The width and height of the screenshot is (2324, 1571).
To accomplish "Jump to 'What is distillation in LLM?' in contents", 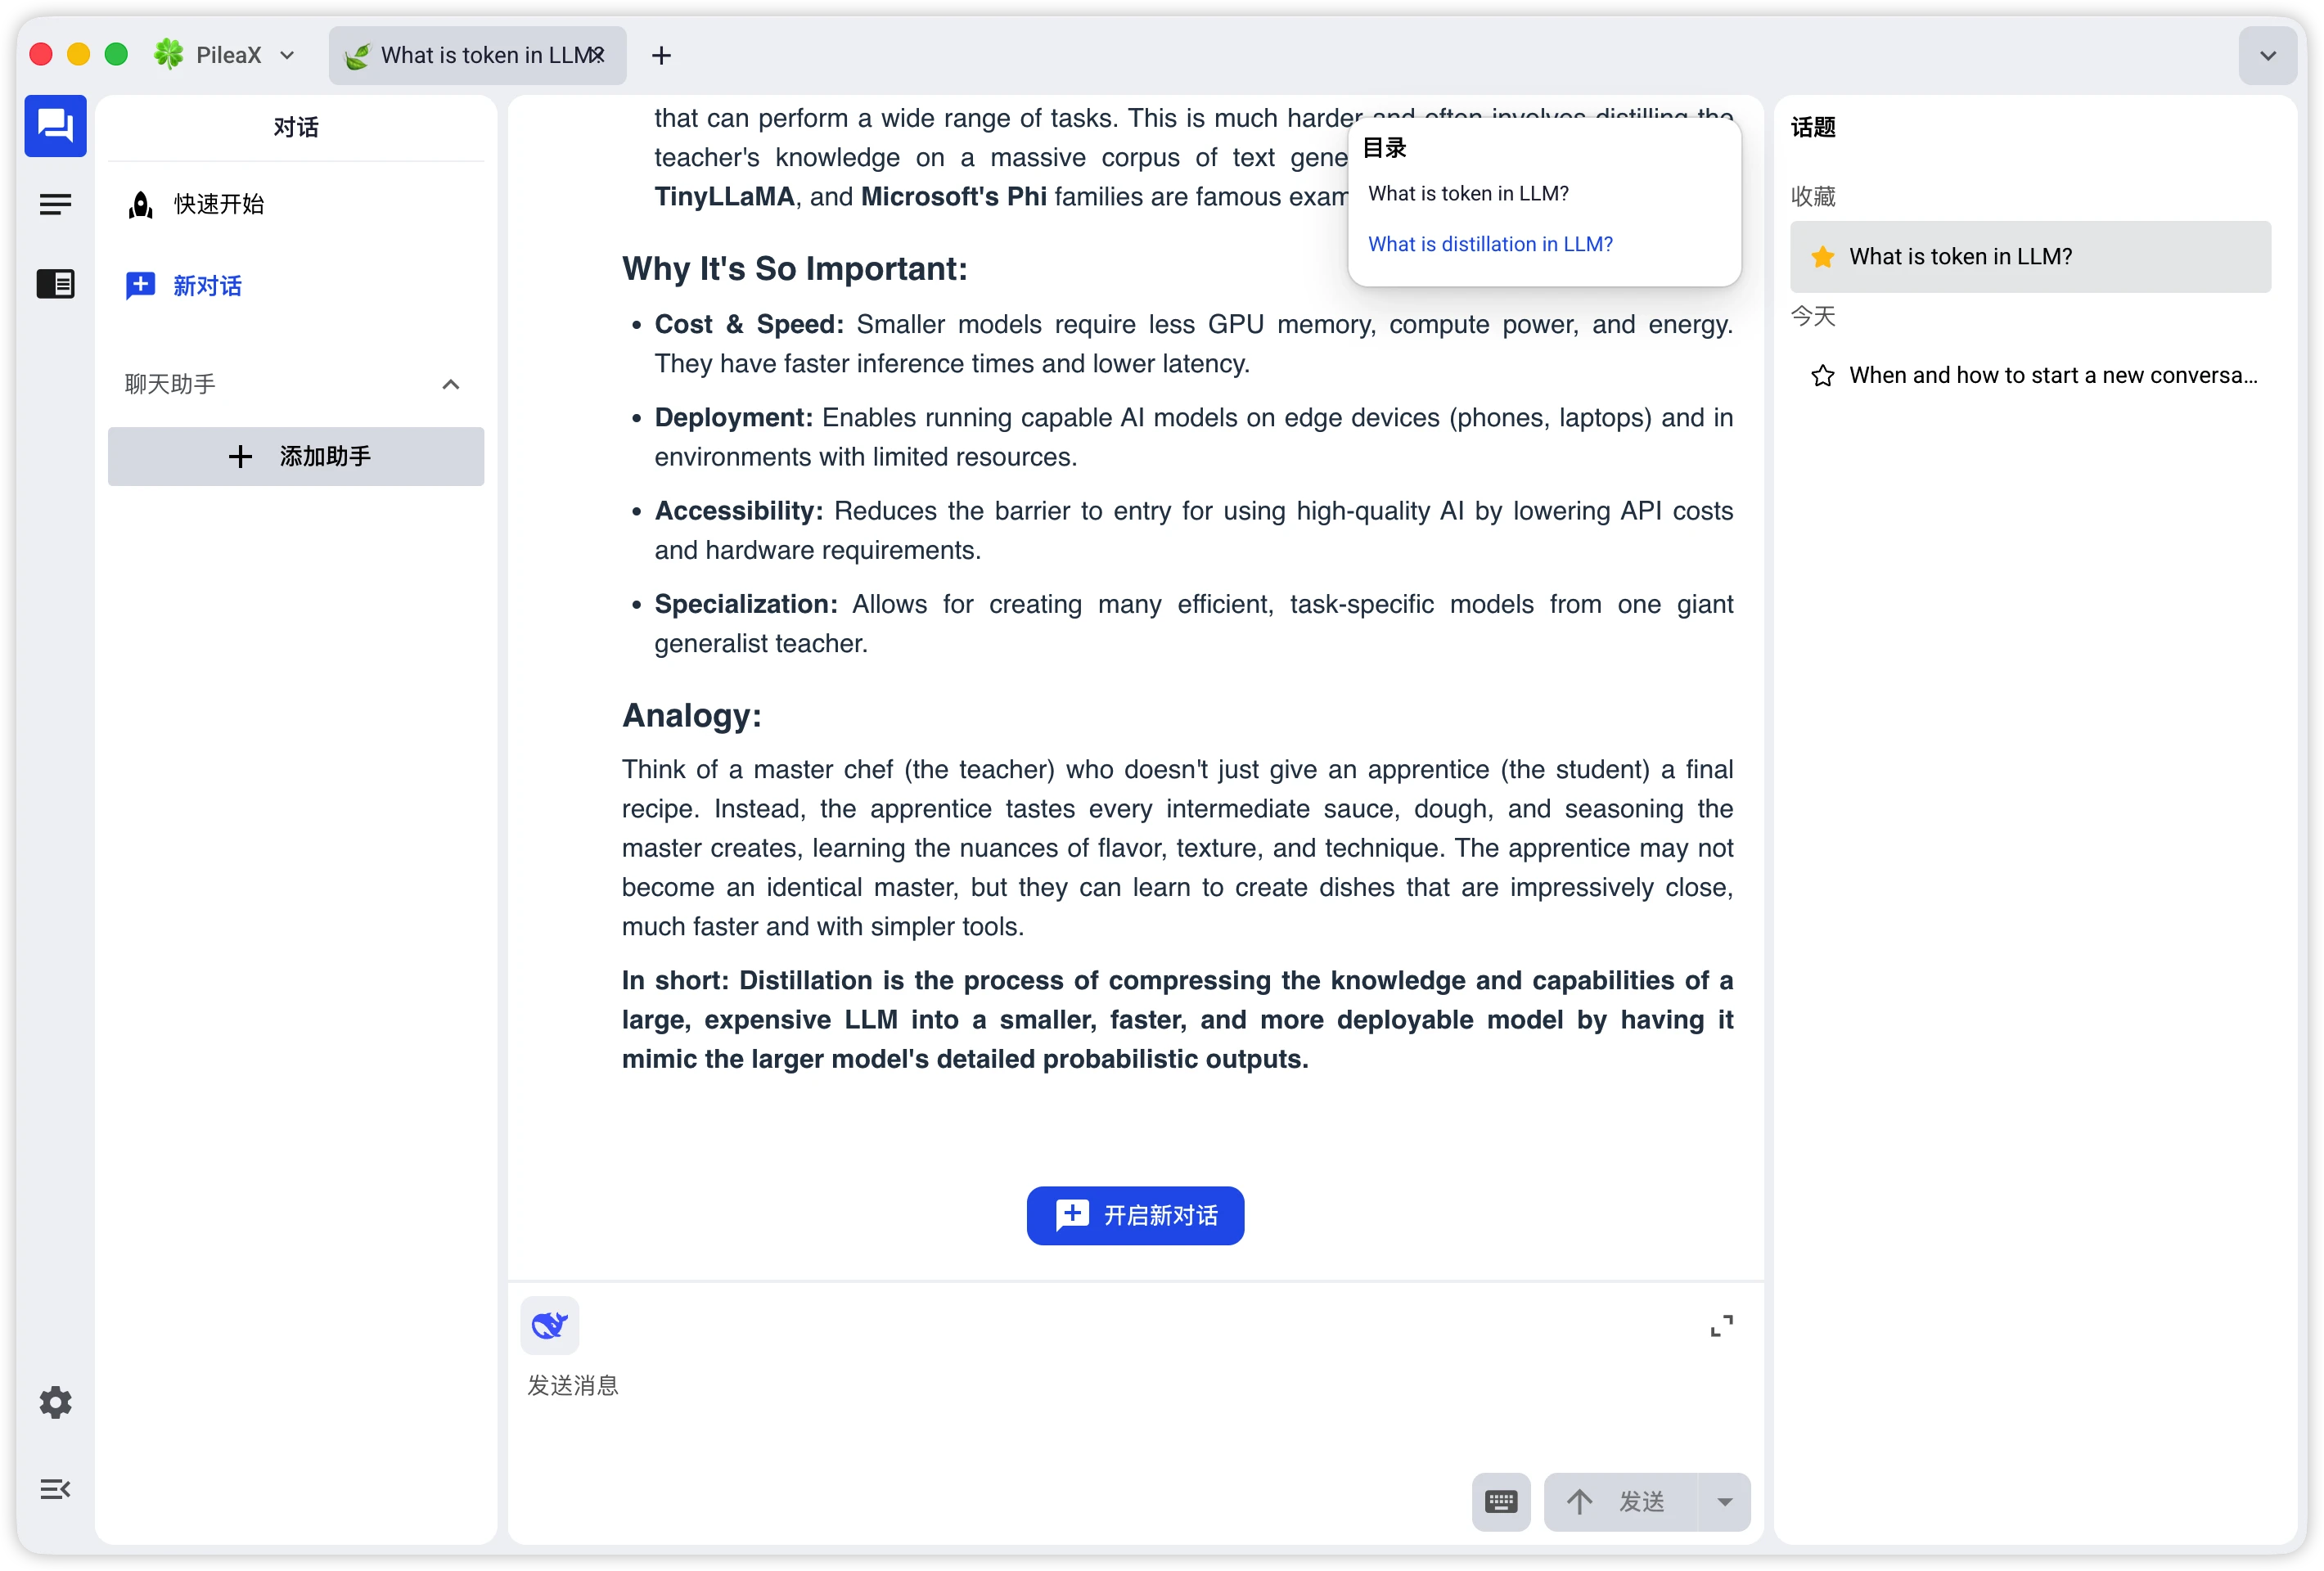I will click(x=1490, y=244).
